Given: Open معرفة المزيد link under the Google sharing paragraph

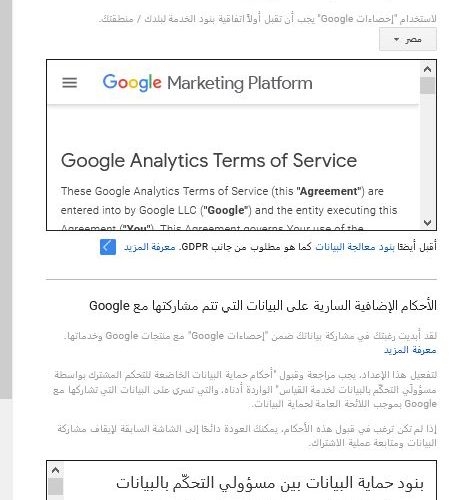Looking at the screenshot, I should [x=410, y=350].
